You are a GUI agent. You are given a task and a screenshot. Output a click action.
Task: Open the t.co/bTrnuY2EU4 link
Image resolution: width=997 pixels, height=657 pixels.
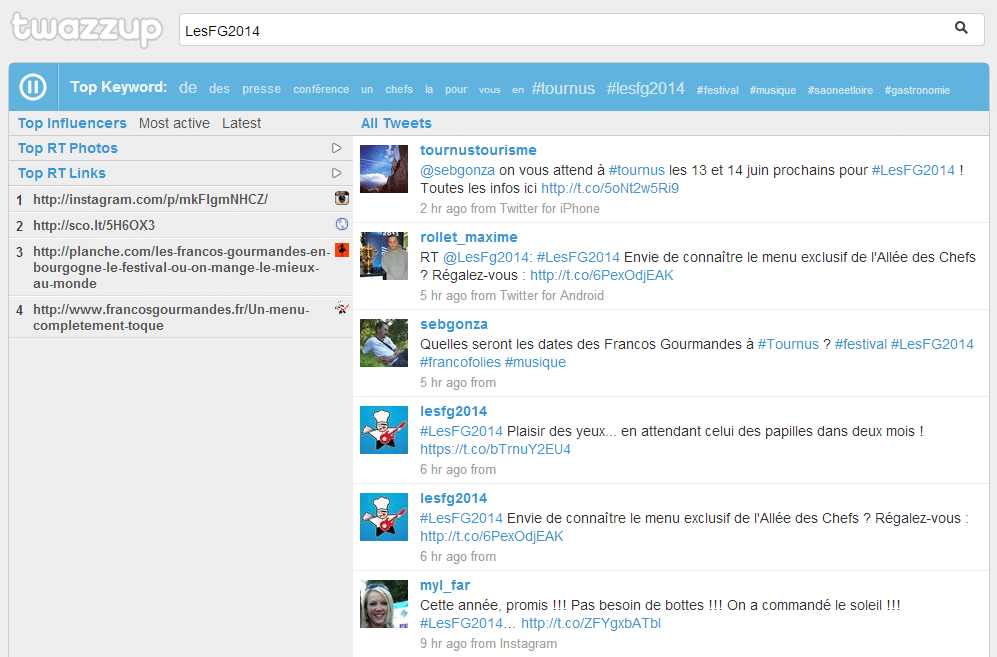(x=495, y=450)
